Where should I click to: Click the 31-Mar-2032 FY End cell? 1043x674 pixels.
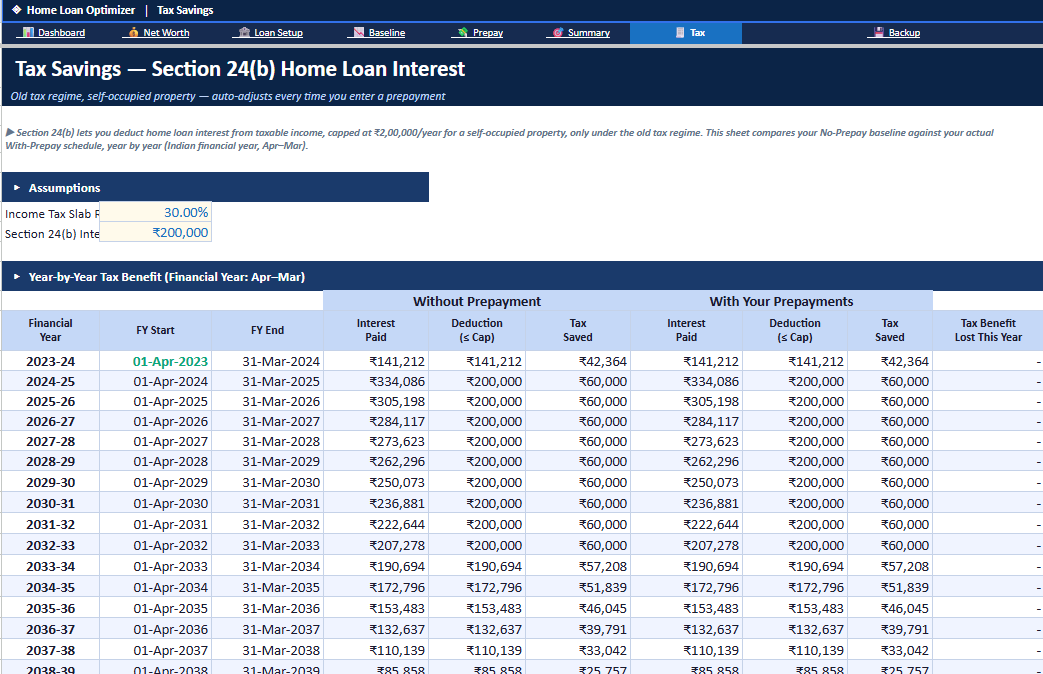pos(267,524)
